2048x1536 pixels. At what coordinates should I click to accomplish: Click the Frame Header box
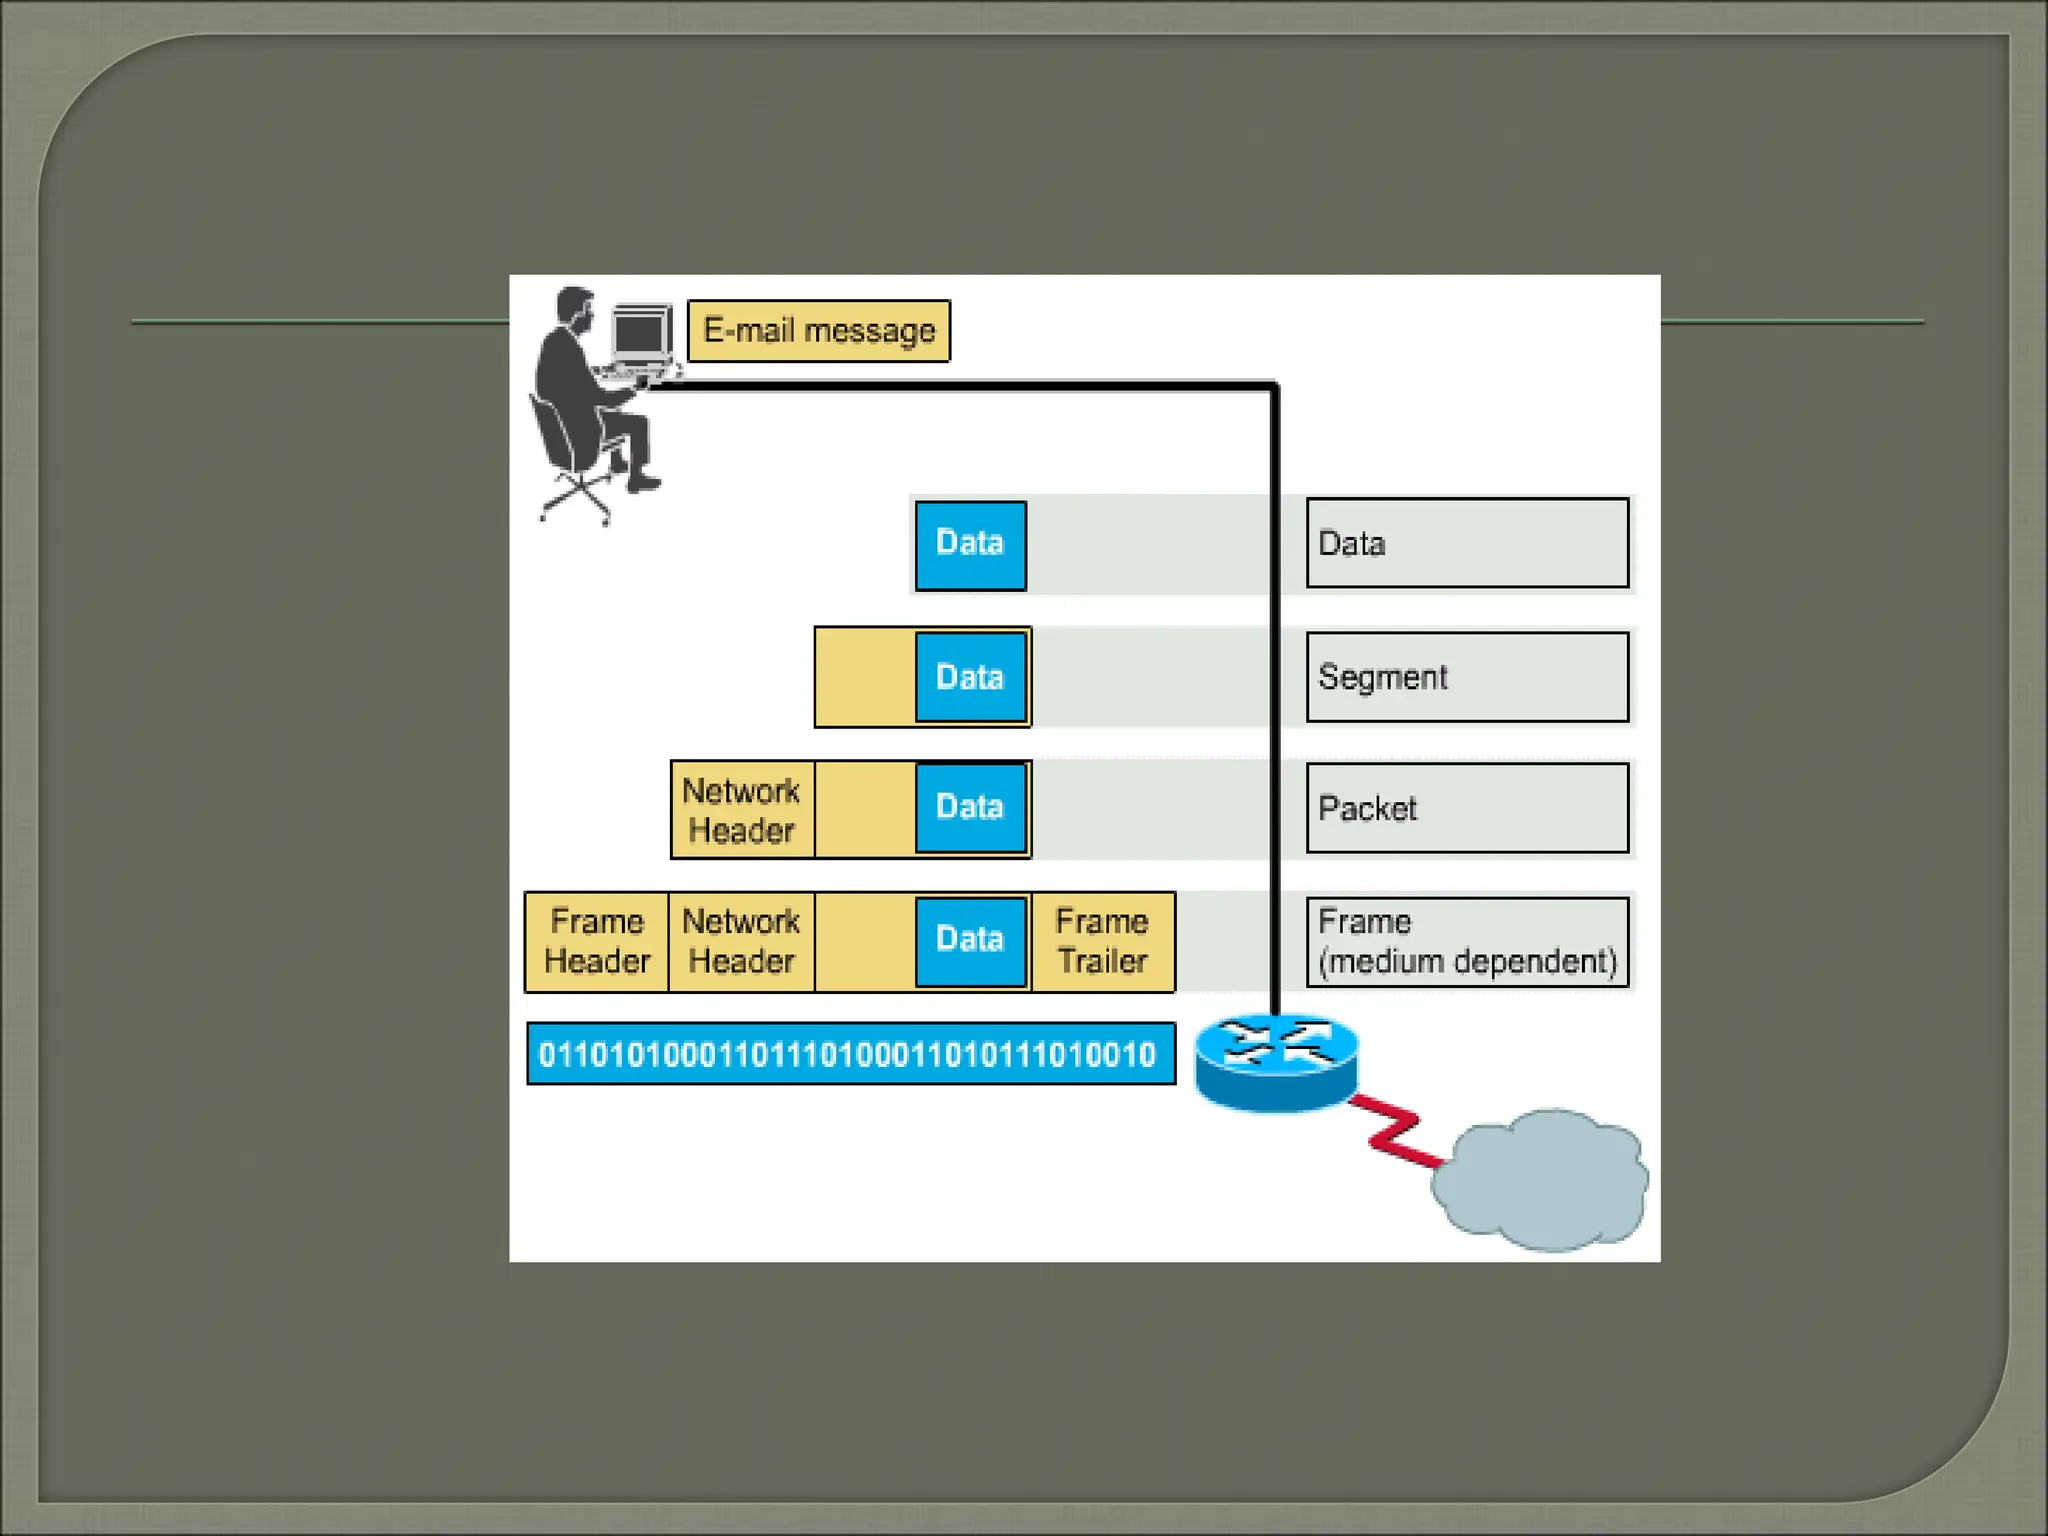[597, 941]
